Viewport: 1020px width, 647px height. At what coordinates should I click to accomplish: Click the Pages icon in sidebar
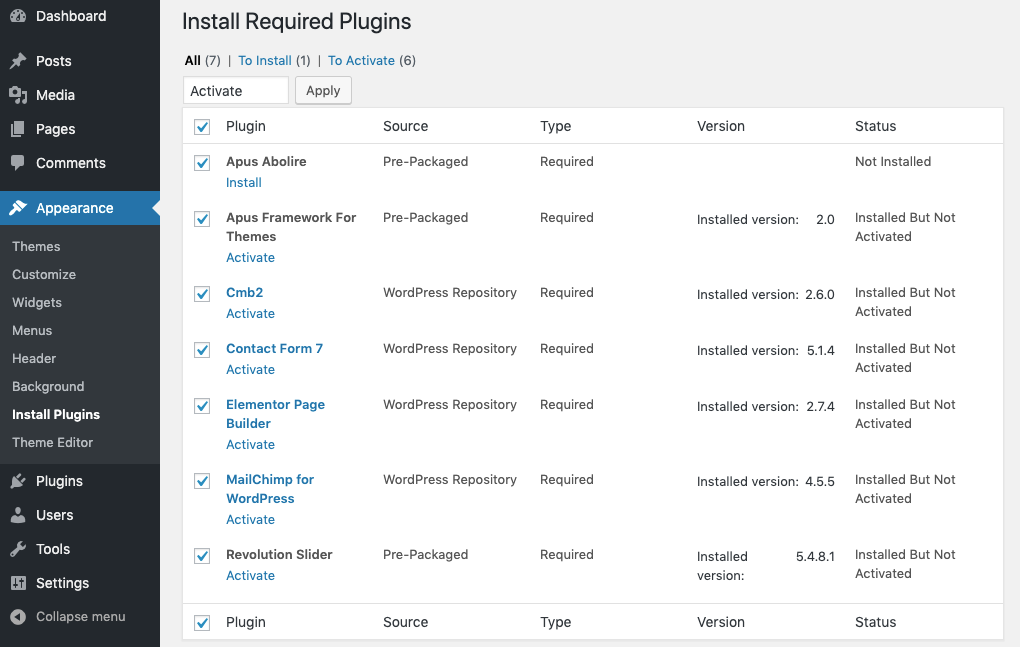(18, 129)
